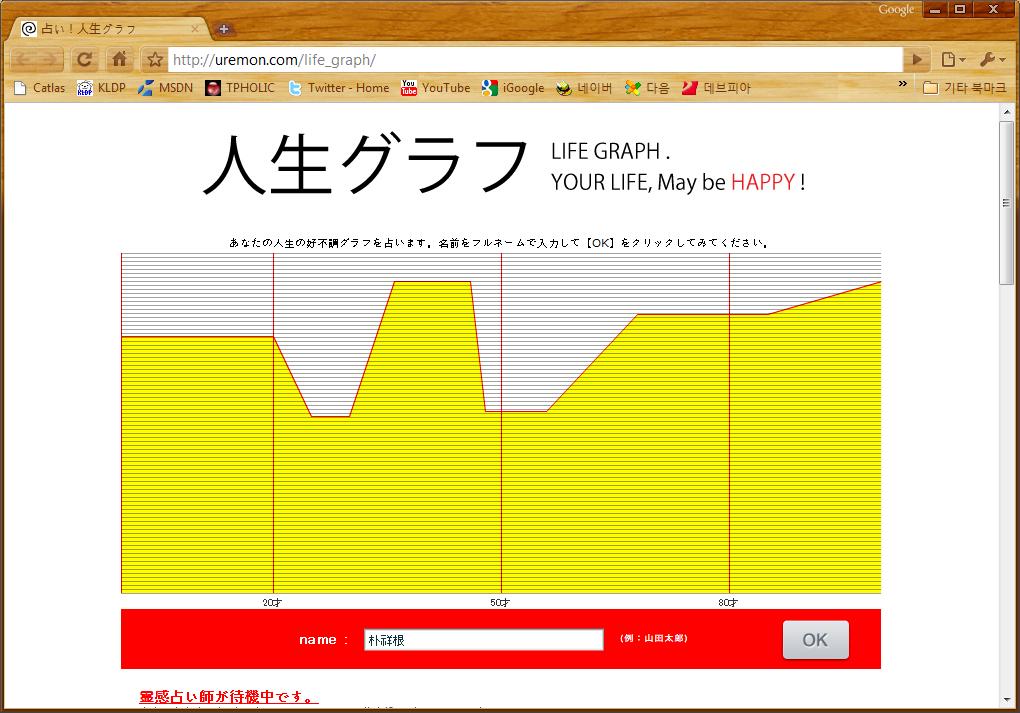
Task: Open a new browser tab
Action: pyautogui.click(x=224, y=29)
